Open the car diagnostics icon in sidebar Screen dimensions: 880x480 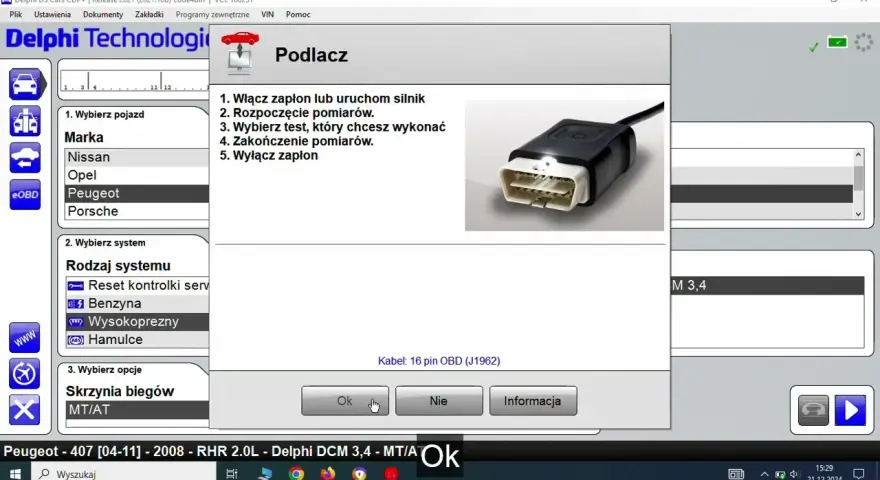25,85
